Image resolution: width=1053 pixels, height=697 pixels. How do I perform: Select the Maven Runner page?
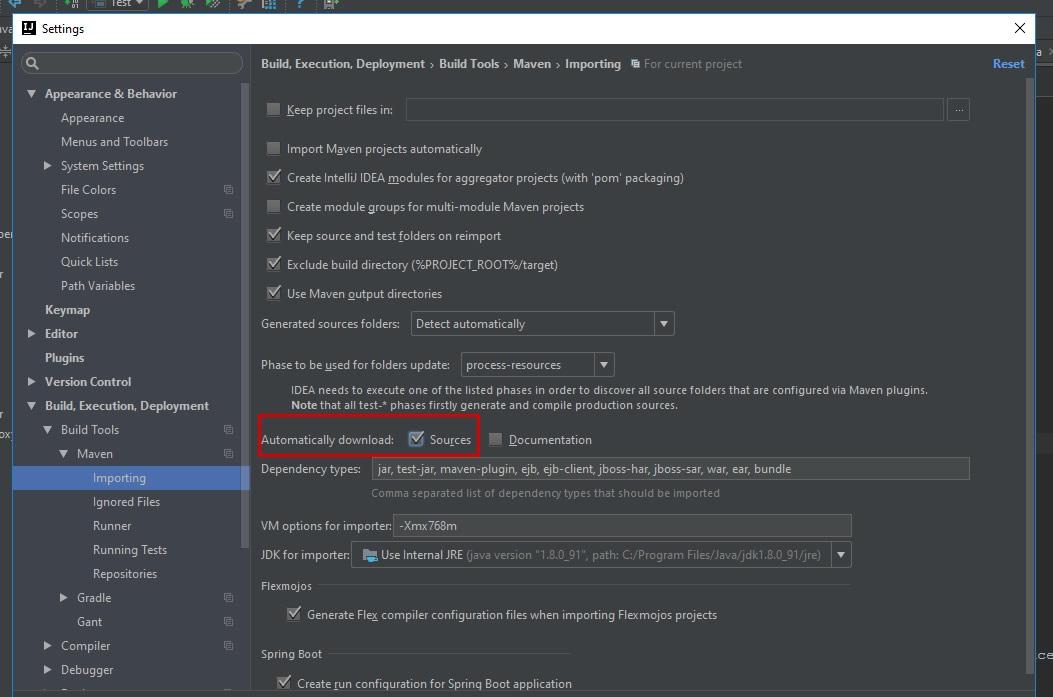112,526
